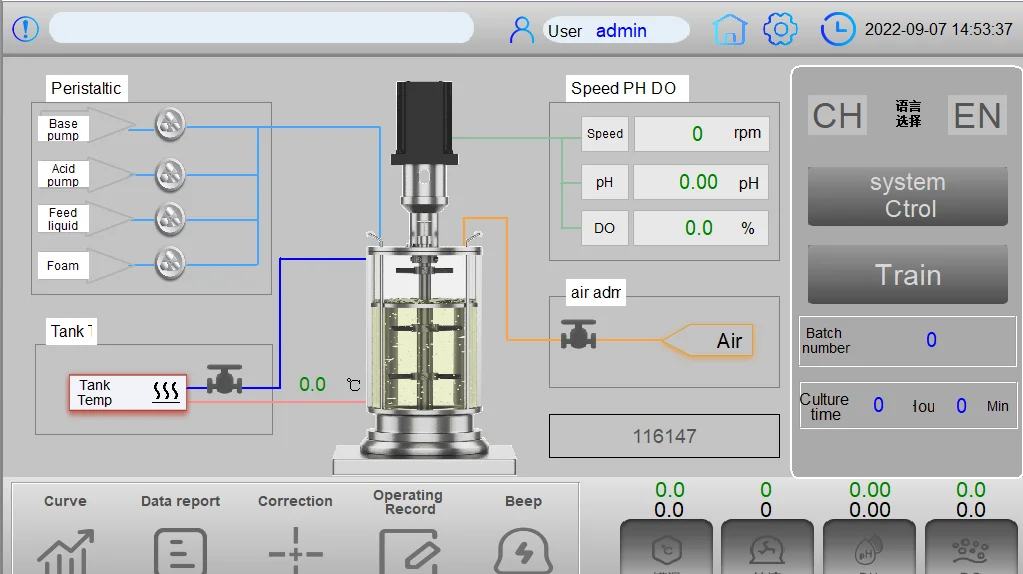Image resolution: width=1023 pixels, height=574 pixels.
Task: Open the home screen icon
Action: tap(730, 30)
